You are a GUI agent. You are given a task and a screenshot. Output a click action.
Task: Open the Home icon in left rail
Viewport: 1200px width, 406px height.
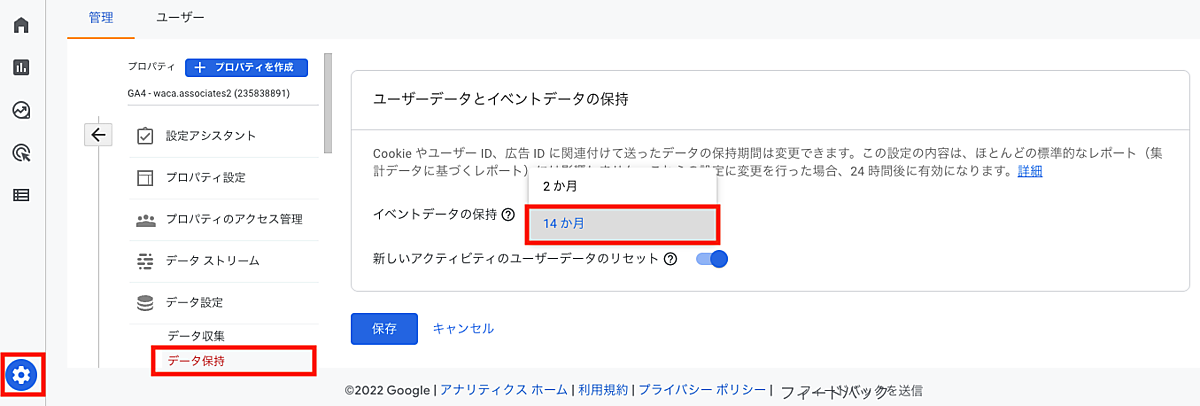pos(21,24)
